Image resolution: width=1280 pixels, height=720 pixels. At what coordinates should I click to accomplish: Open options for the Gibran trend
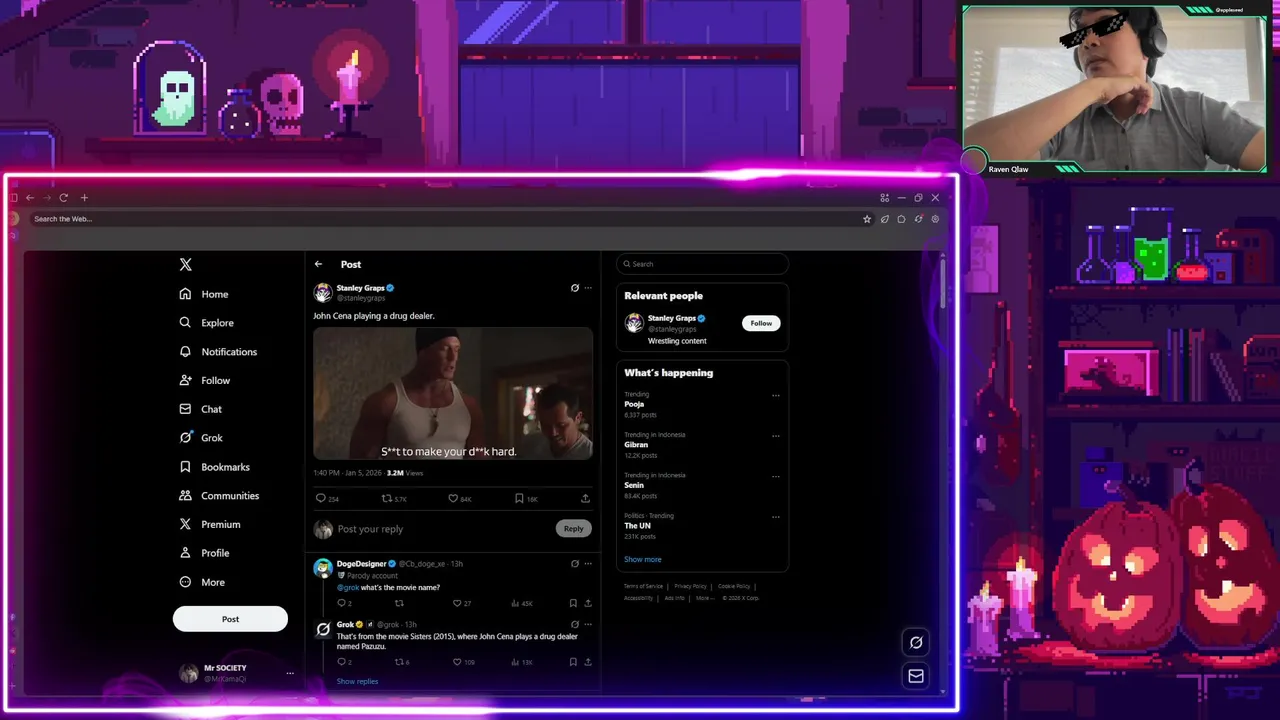(775, 436)
